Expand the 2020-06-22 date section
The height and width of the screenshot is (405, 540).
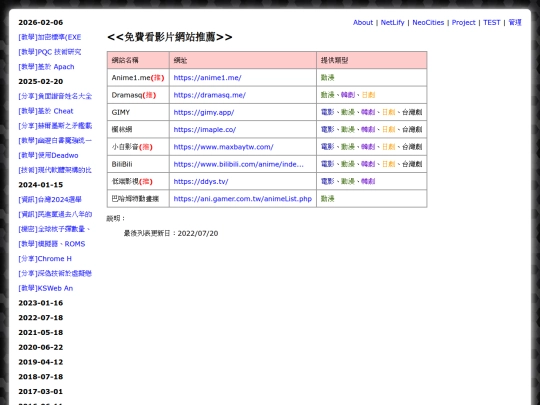(41, 347)
